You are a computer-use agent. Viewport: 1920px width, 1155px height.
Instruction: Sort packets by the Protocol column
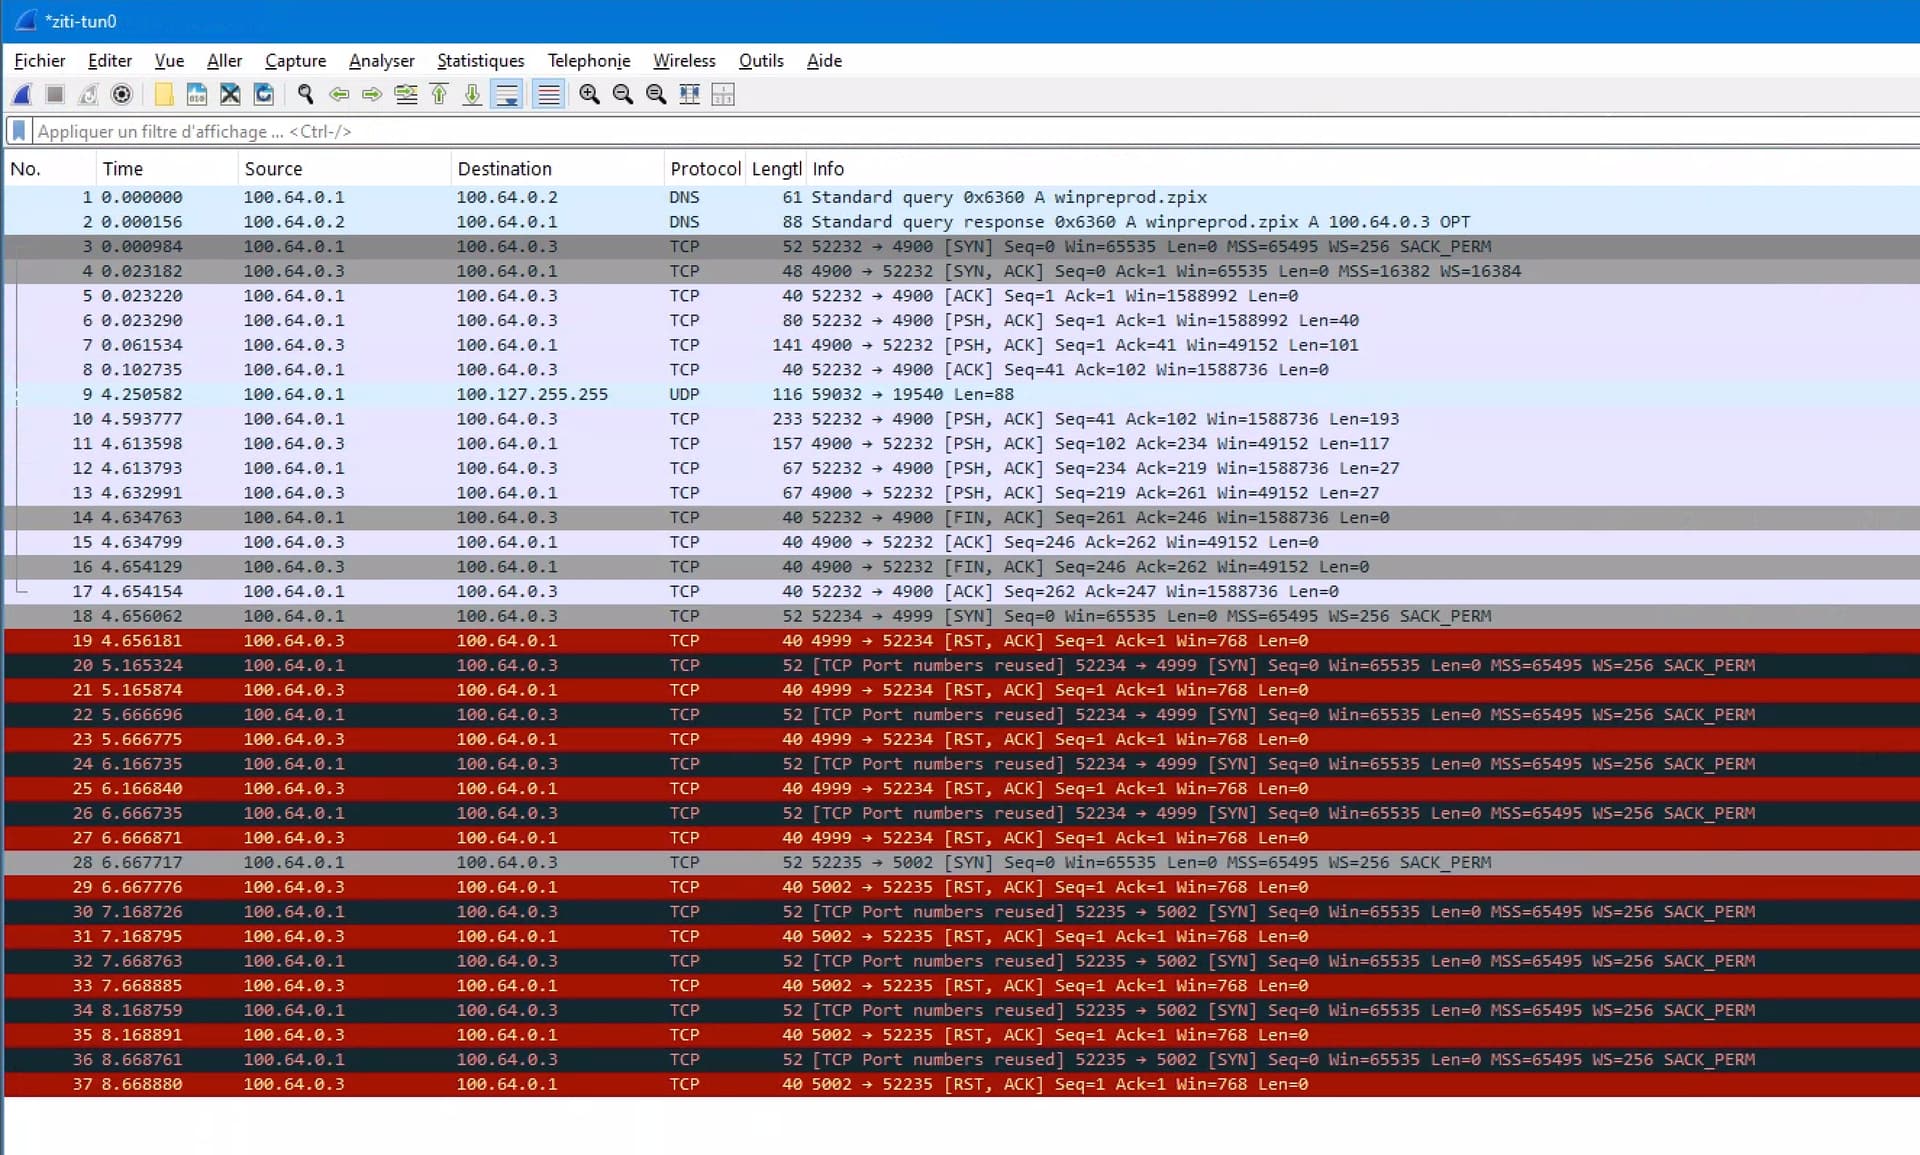tap(705, 169)
